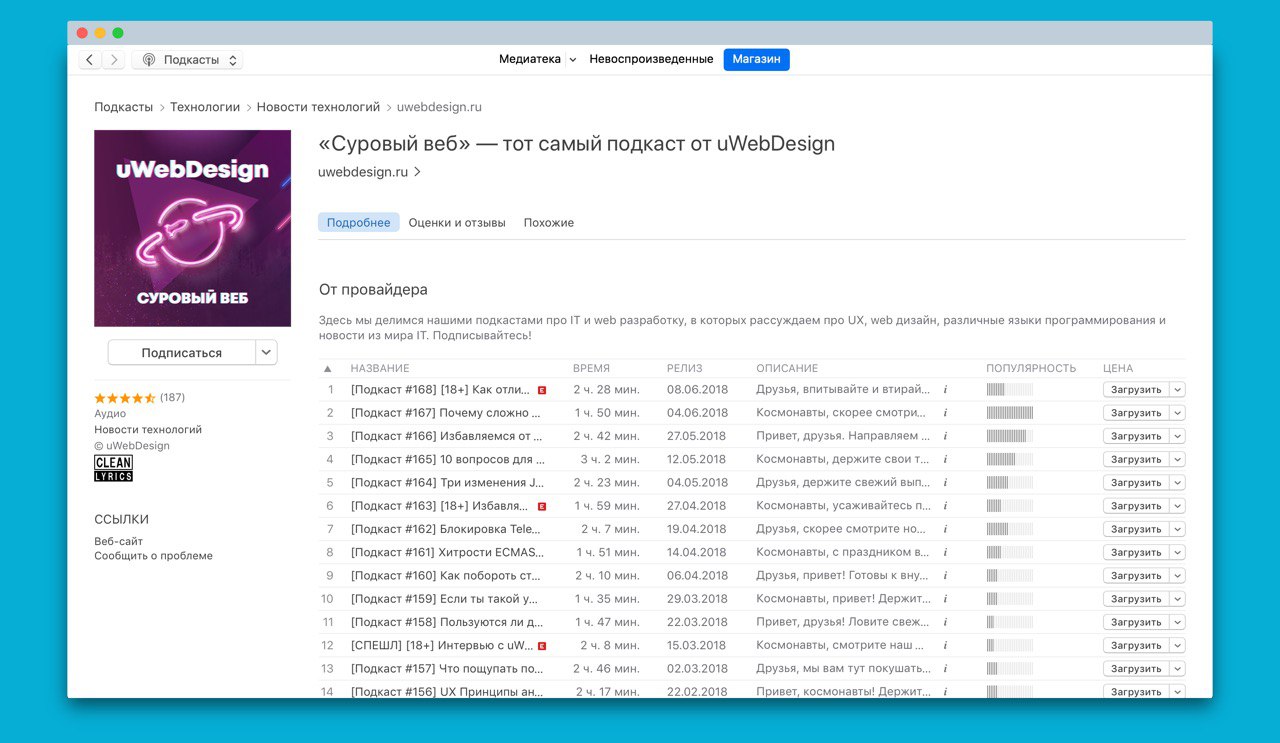Open uwebdesign.ru provider link under title

tap(369, 172)
